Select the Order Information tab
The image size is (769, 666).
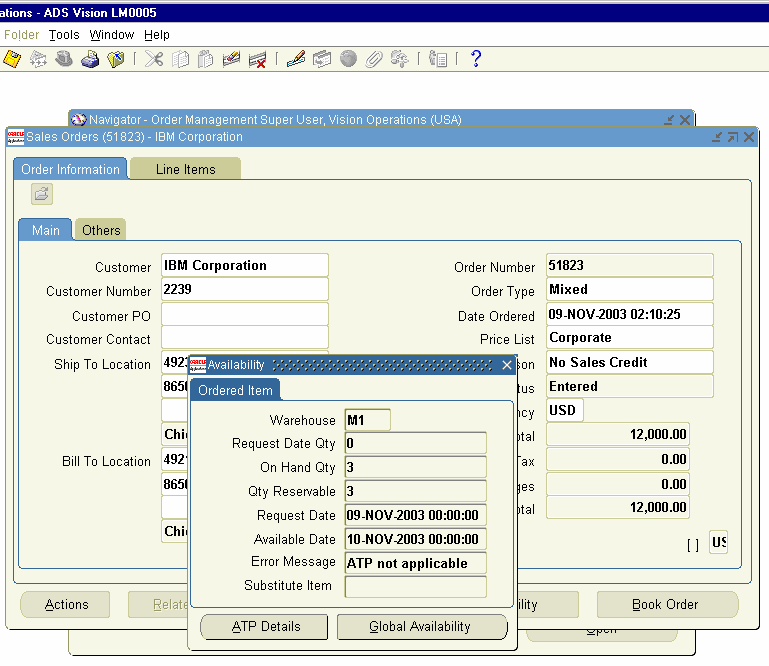(70, 169)
